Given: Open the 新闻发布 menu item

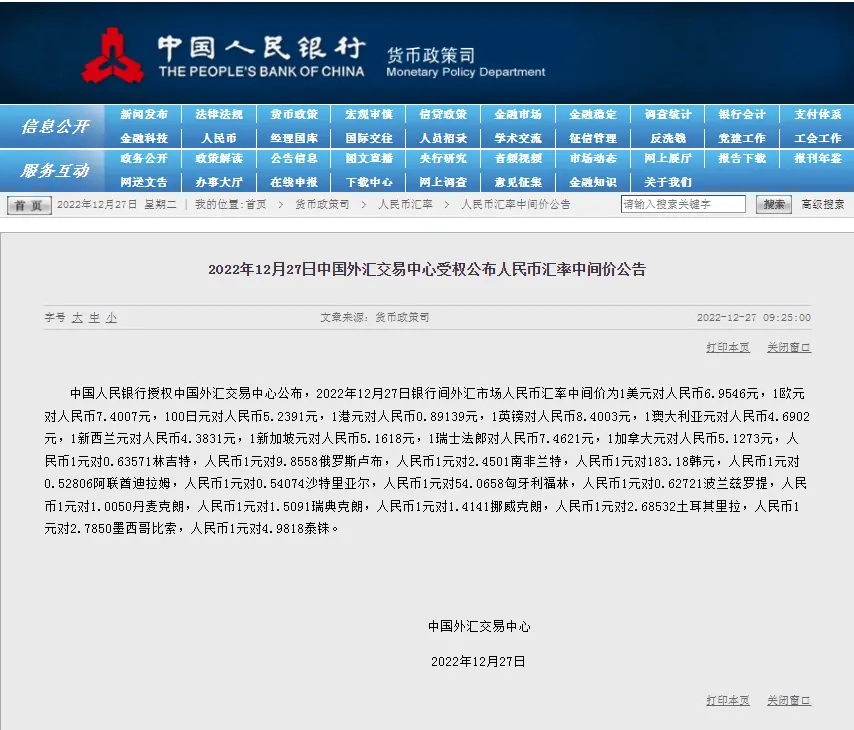Looking at the screenshot, I should pos(144,115).
